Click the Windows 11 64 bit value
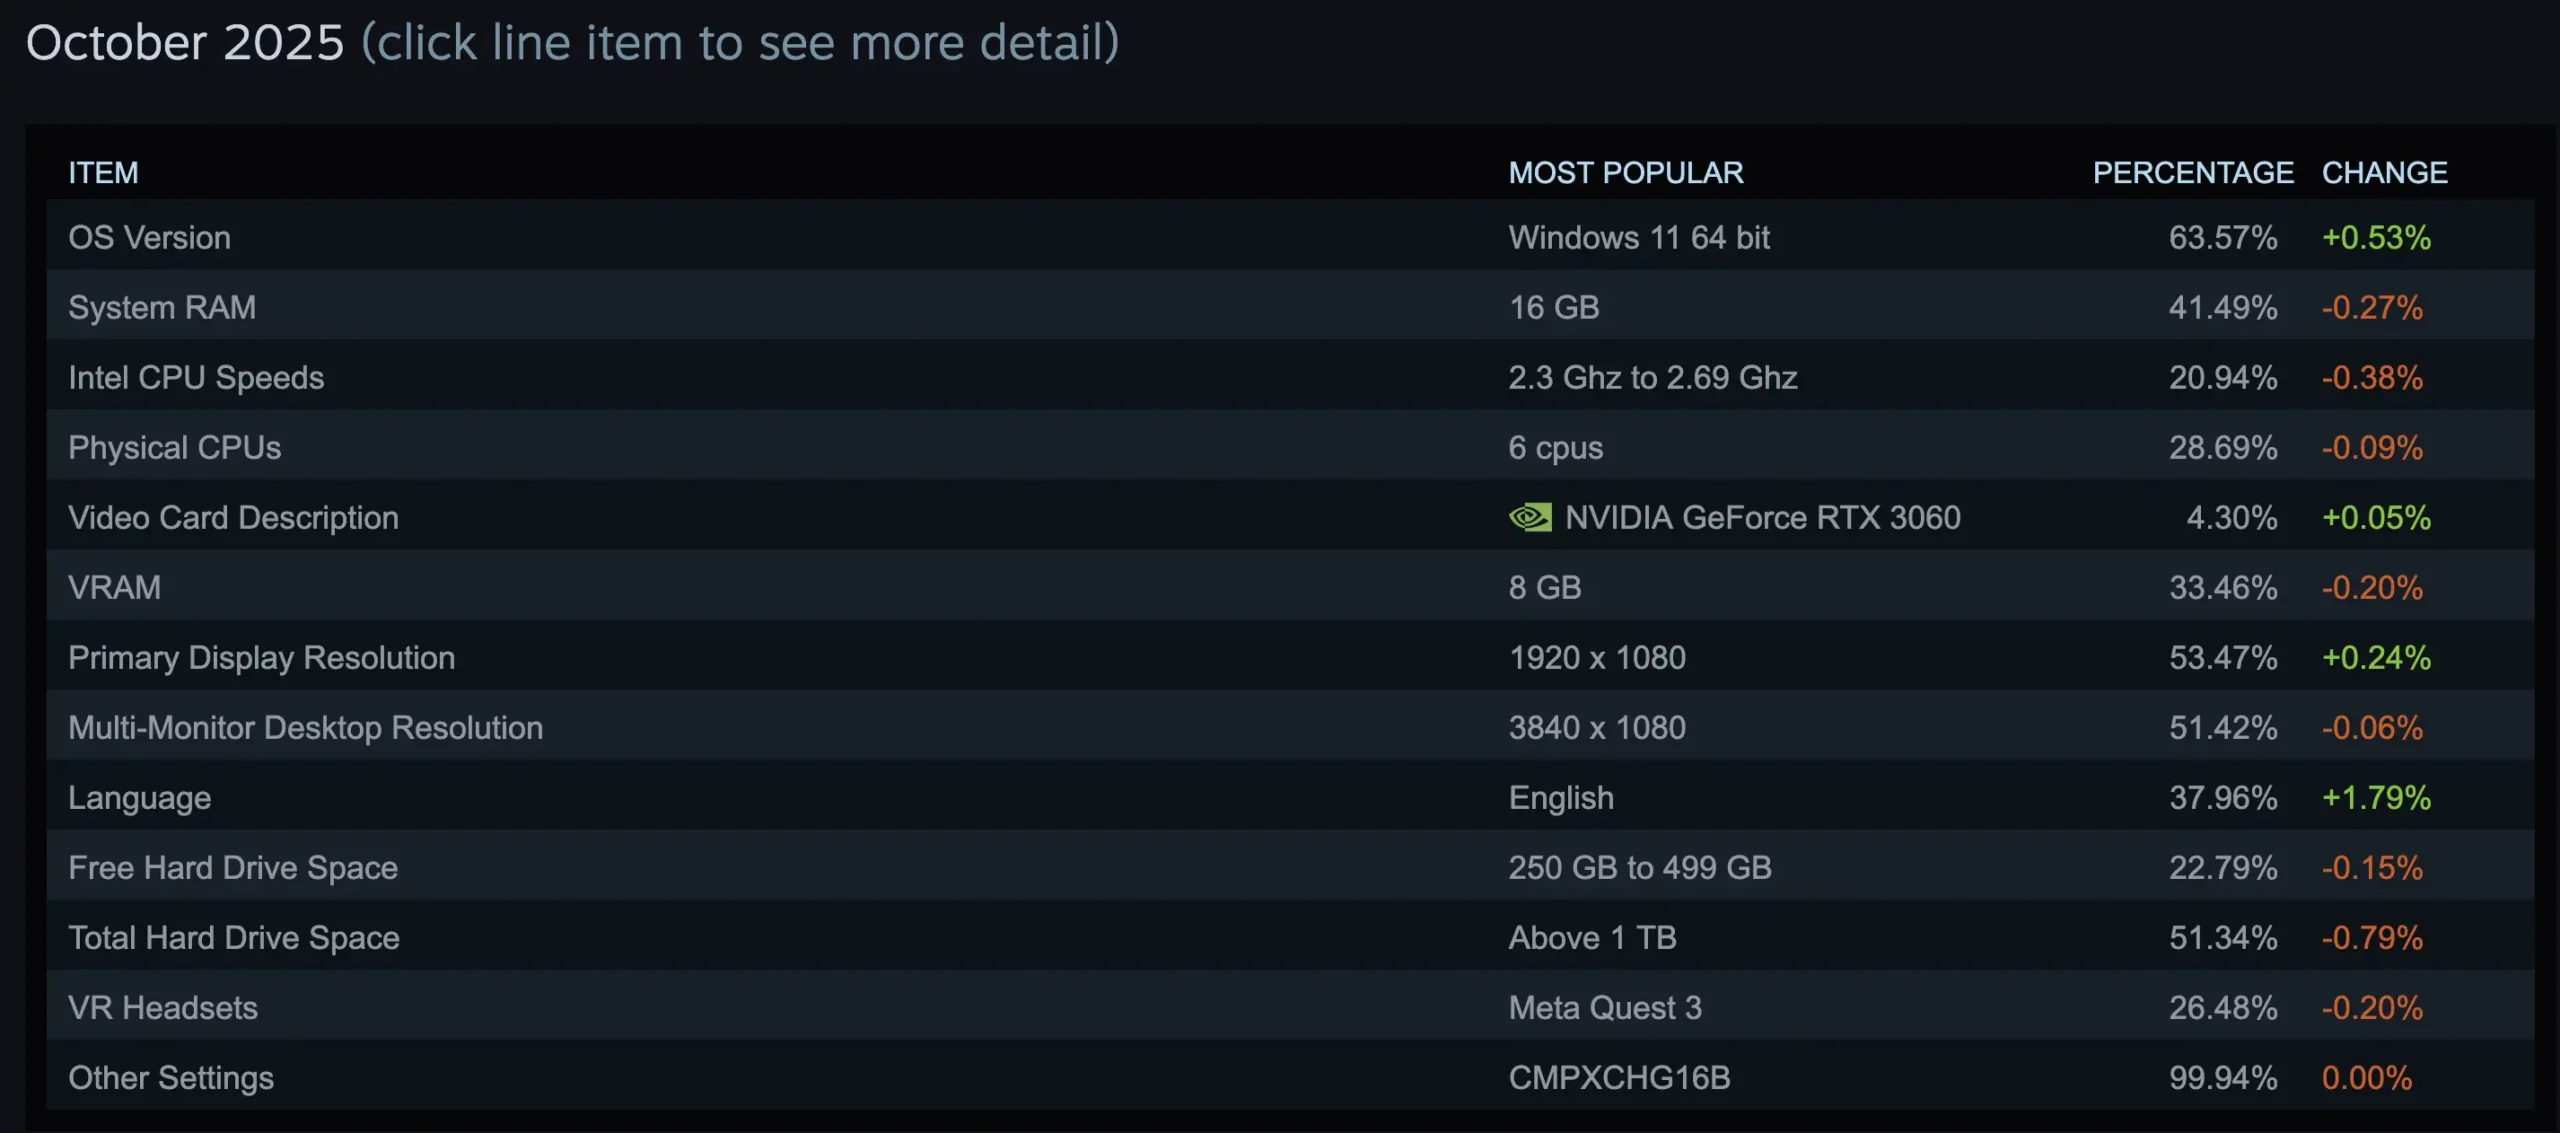2560x1133 pixels. [1638, 237]
